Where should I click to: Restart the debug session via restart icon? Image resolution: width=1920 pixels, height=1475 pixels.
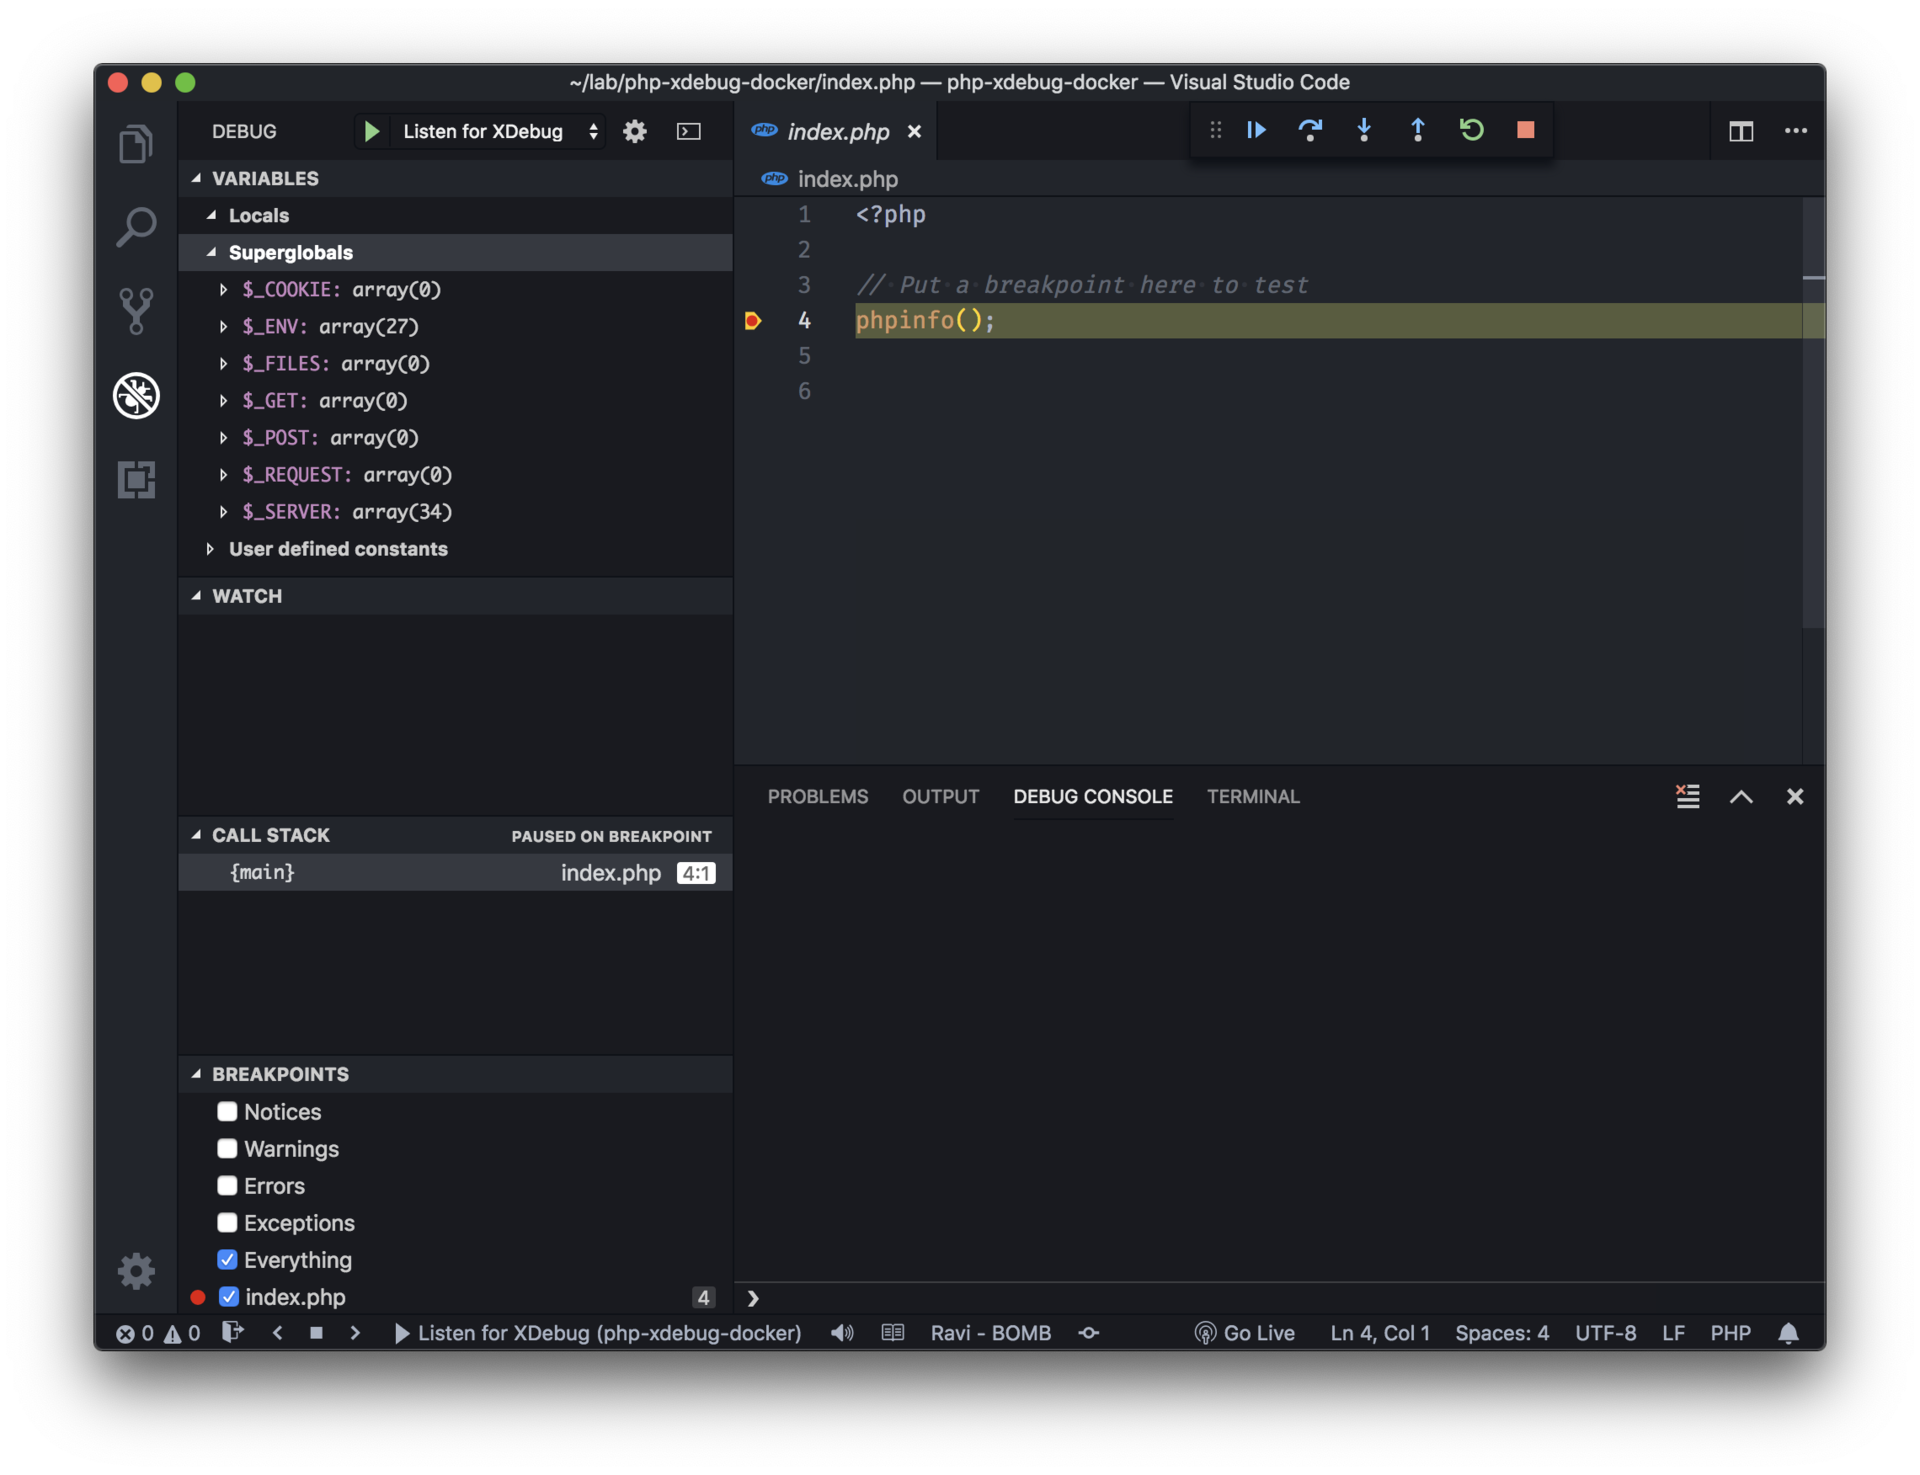(x=1471, y=130)
